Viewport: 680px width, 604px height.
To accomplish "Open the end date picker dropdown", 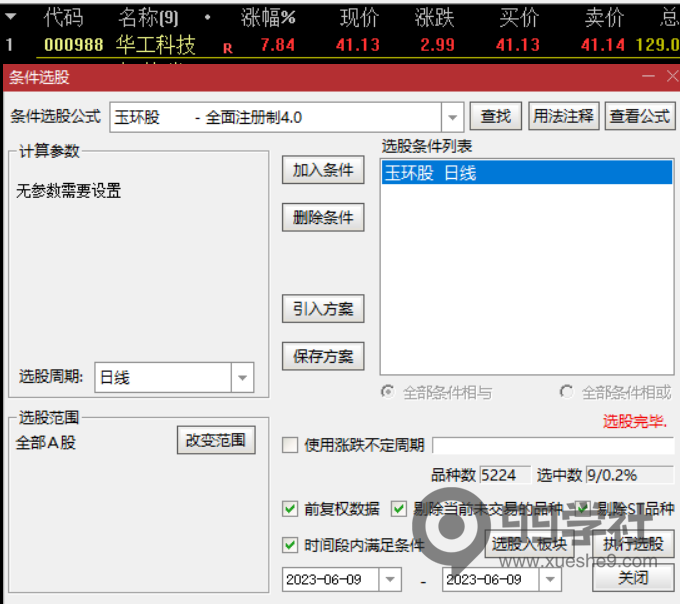I will (550, 580).
